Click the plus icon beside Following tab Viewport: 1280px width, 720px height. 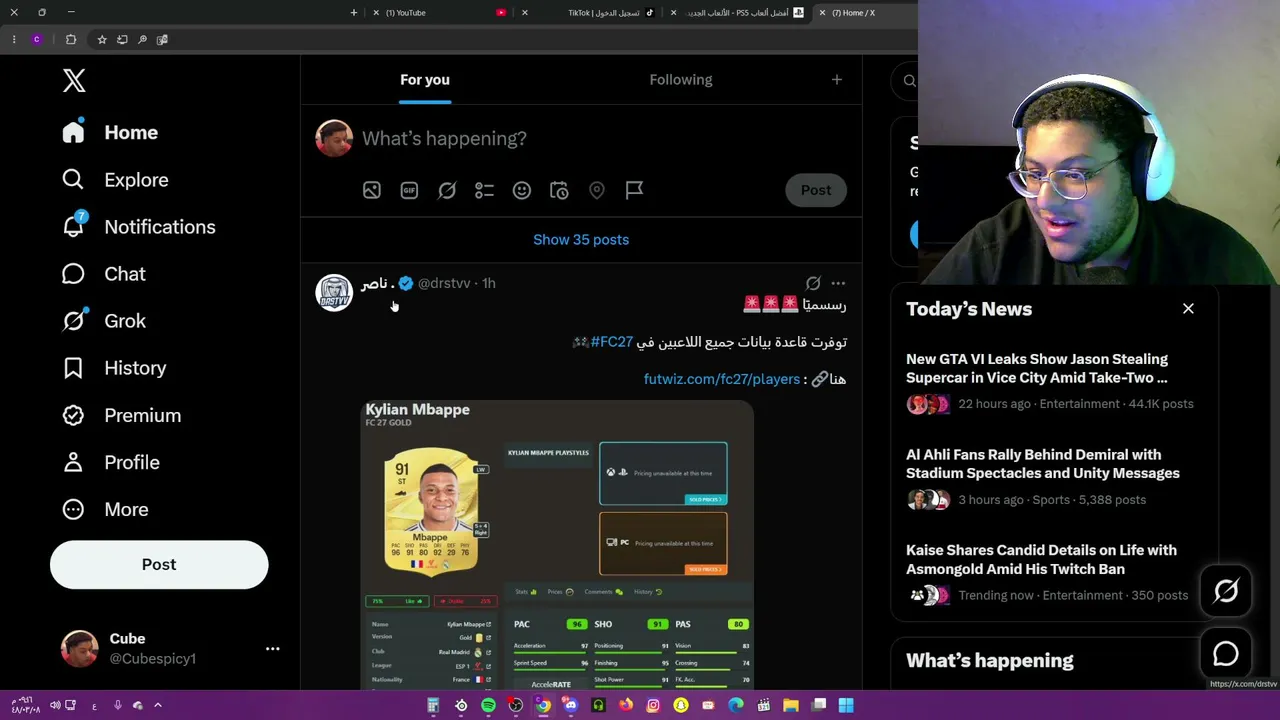tap(837, 80)
